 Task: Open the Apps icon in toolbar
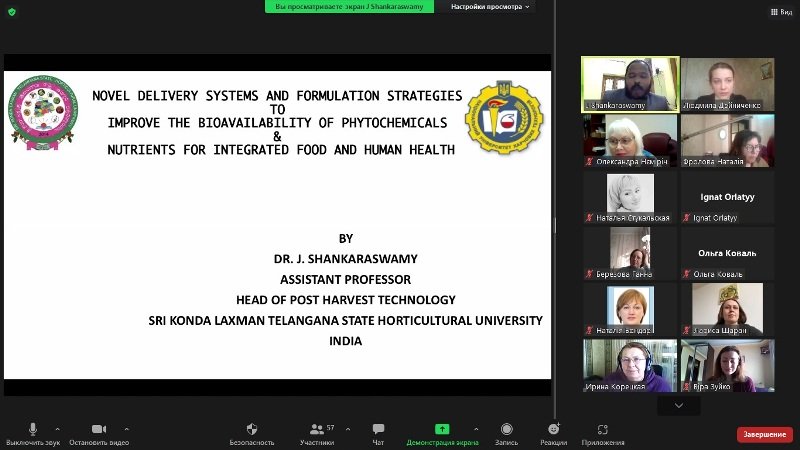603,429
